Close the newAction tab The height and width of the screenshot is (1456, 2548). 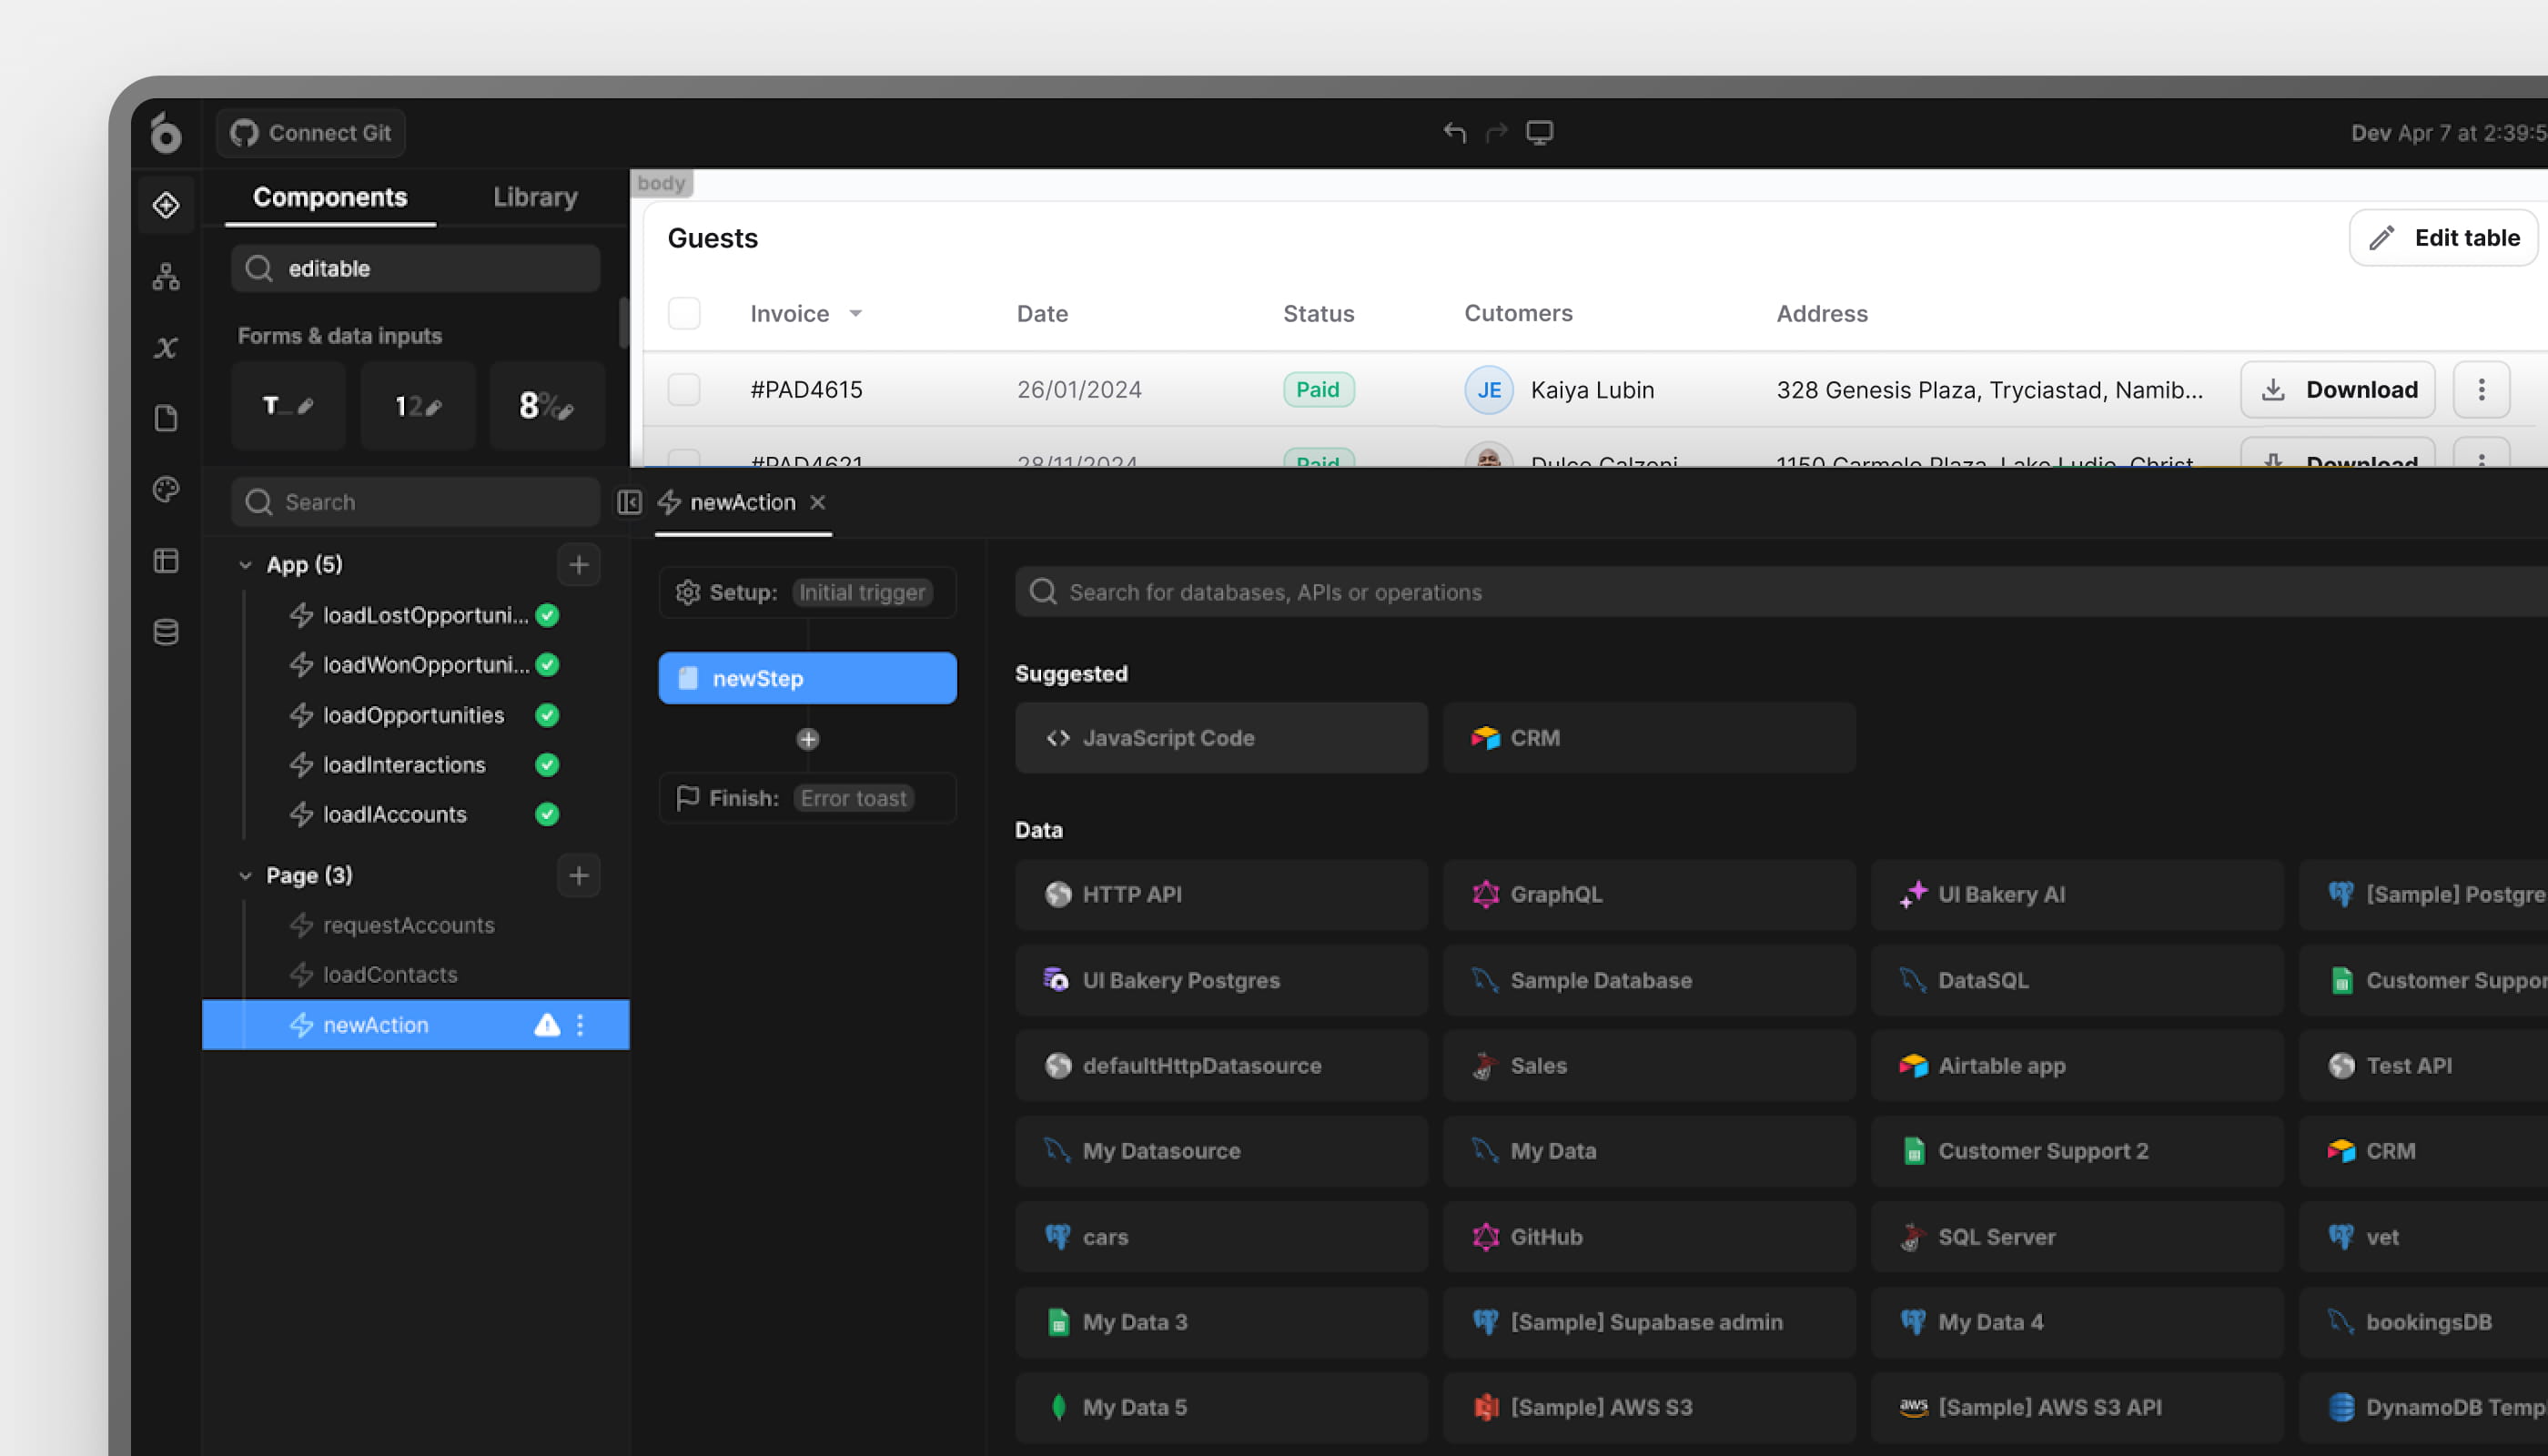818,502
